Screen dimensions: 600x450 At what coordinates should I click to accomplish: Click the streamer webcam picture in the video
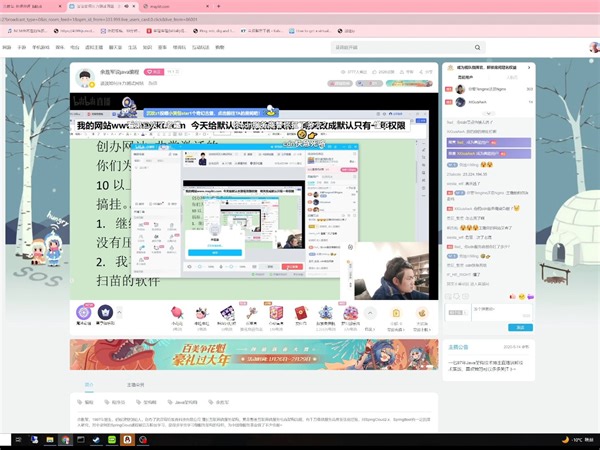[x=391, y=271]
